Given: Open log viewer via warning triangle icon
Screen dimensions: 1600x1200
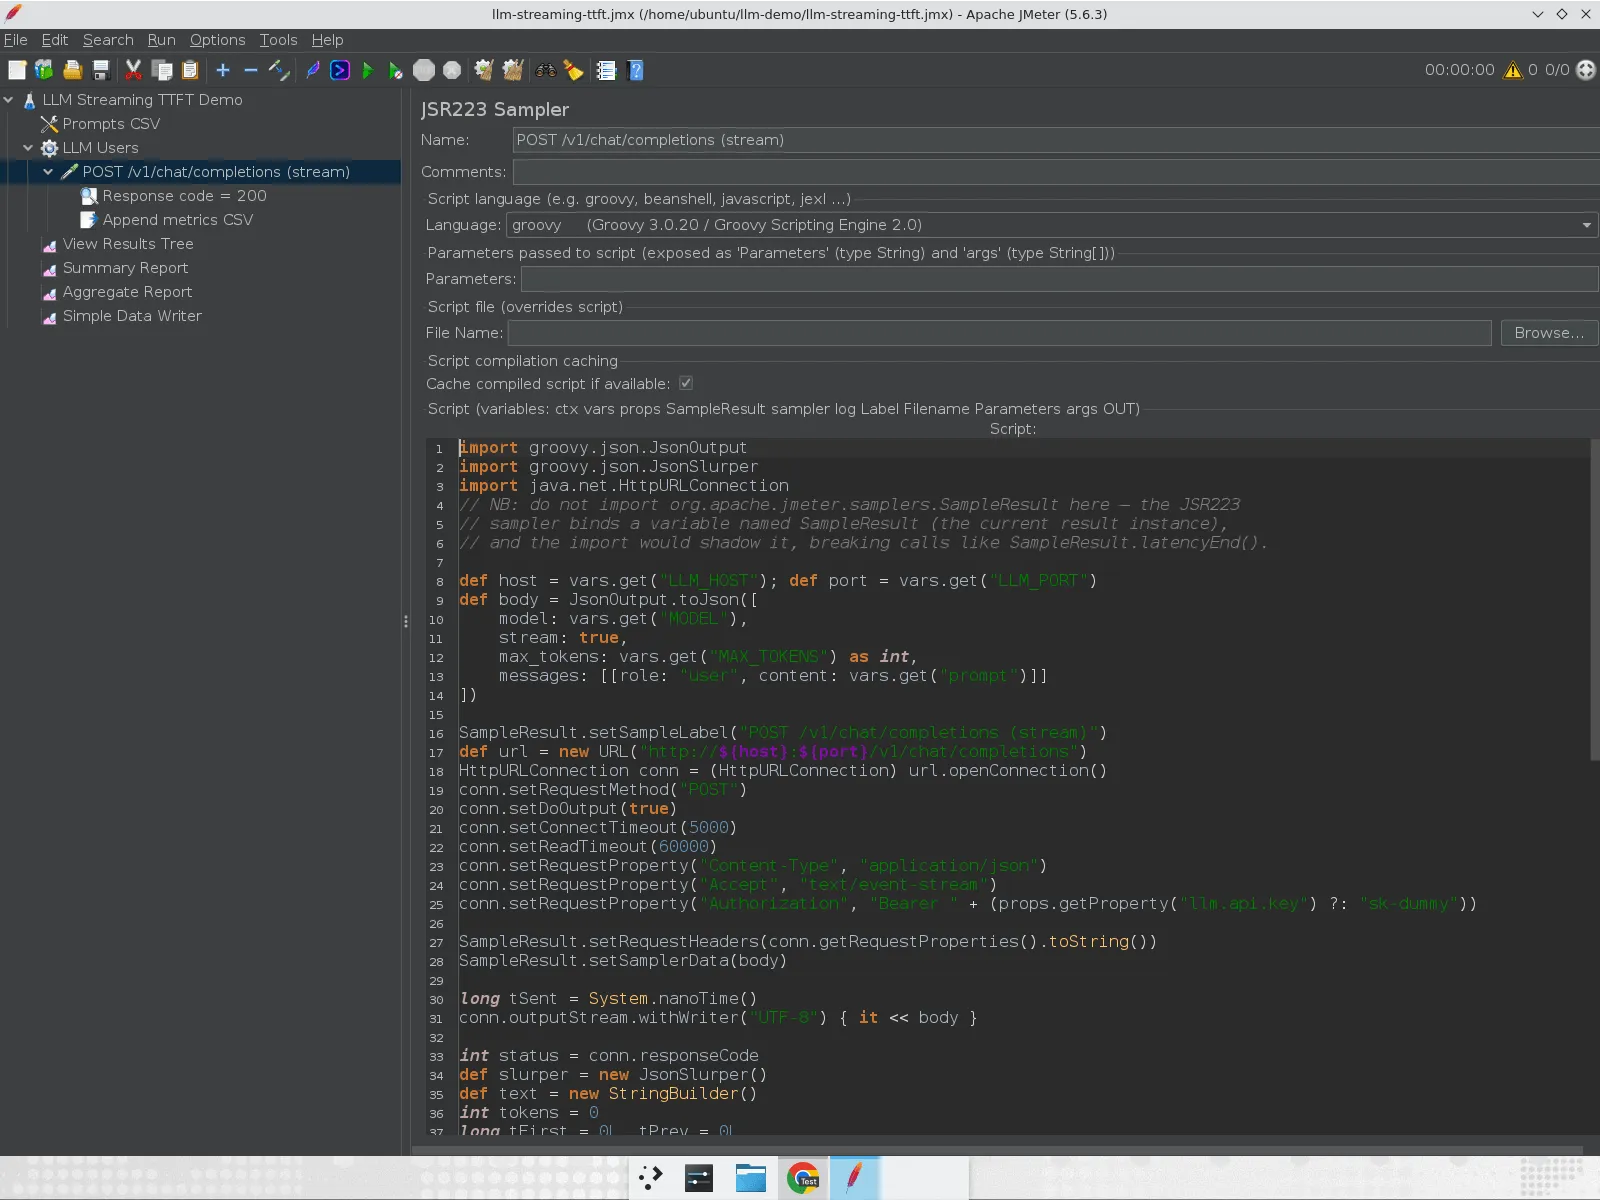Looking at the screenshot, I should pos(1513,70).
